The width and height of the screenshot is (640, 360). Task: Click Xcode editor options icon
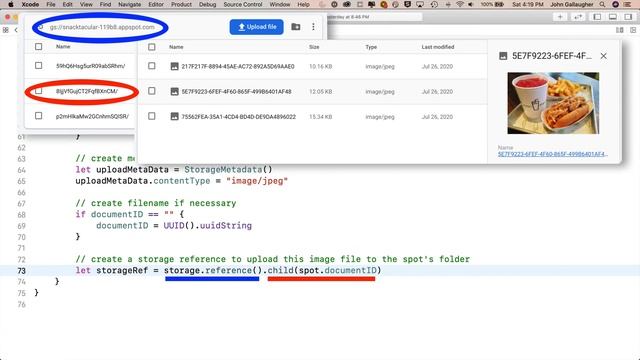point(620,30)
